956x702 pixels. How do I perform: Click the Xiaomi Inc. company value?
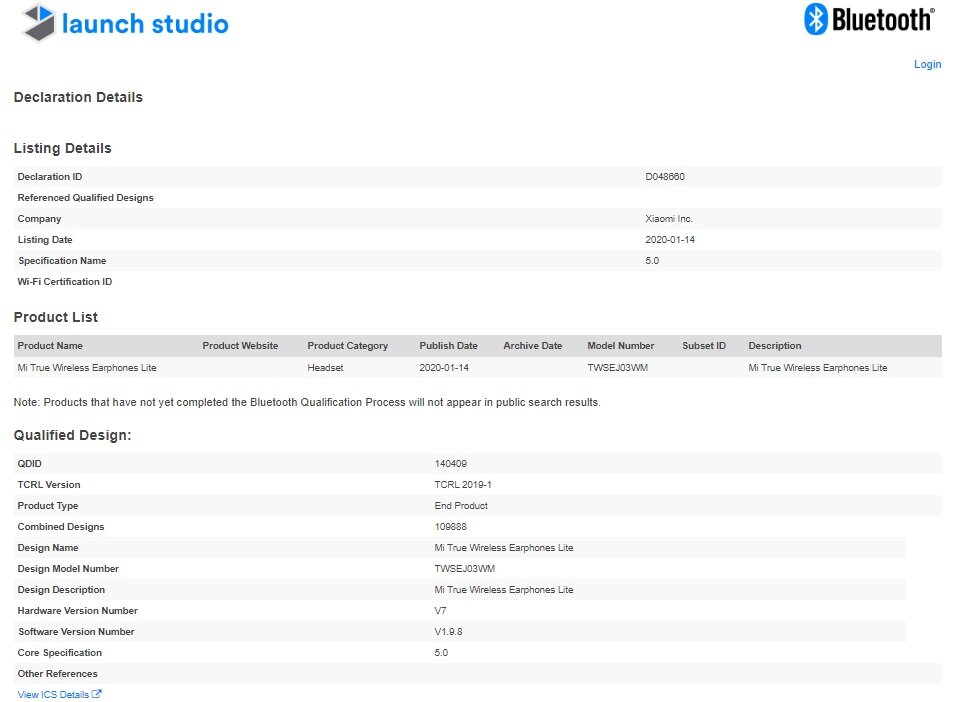tap(669, 219)
